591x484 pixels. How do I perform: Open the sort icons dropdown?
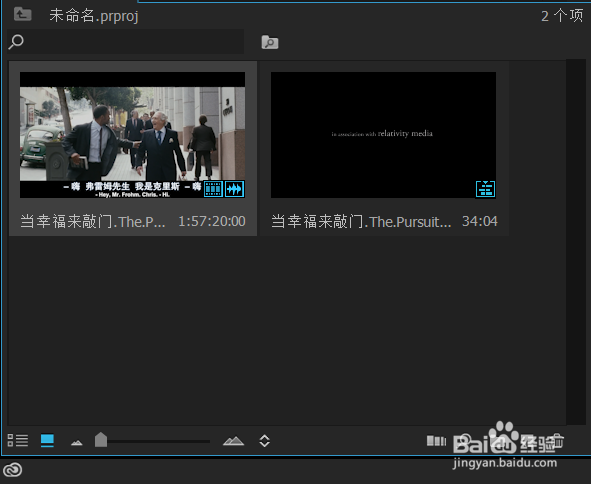pos(265,441)
